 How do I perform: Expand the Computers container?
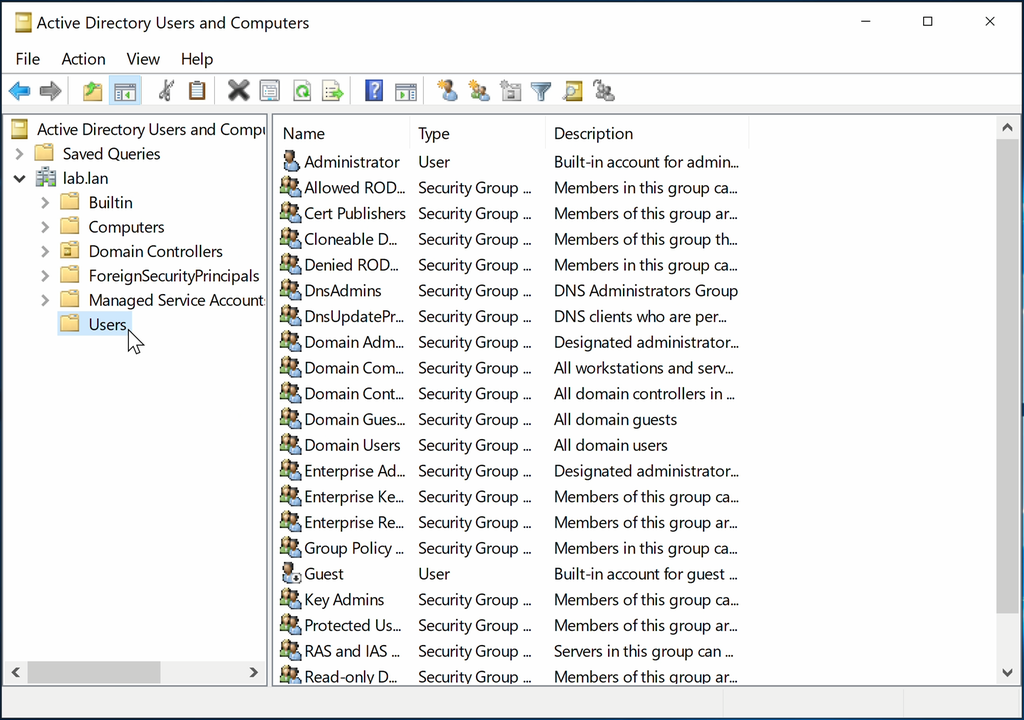(44, 227)
